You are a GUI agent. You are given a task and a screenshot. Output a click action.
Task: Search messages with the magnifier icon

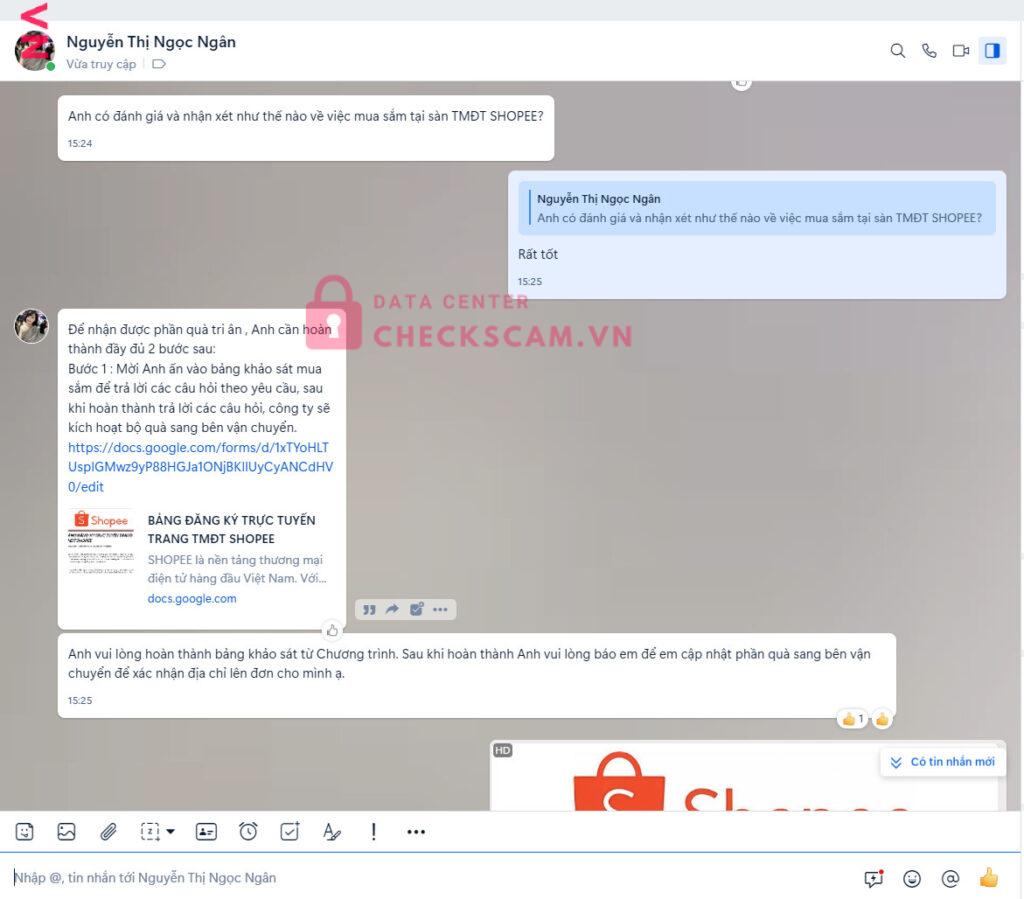pyautogui.click(x=897, y=51)
